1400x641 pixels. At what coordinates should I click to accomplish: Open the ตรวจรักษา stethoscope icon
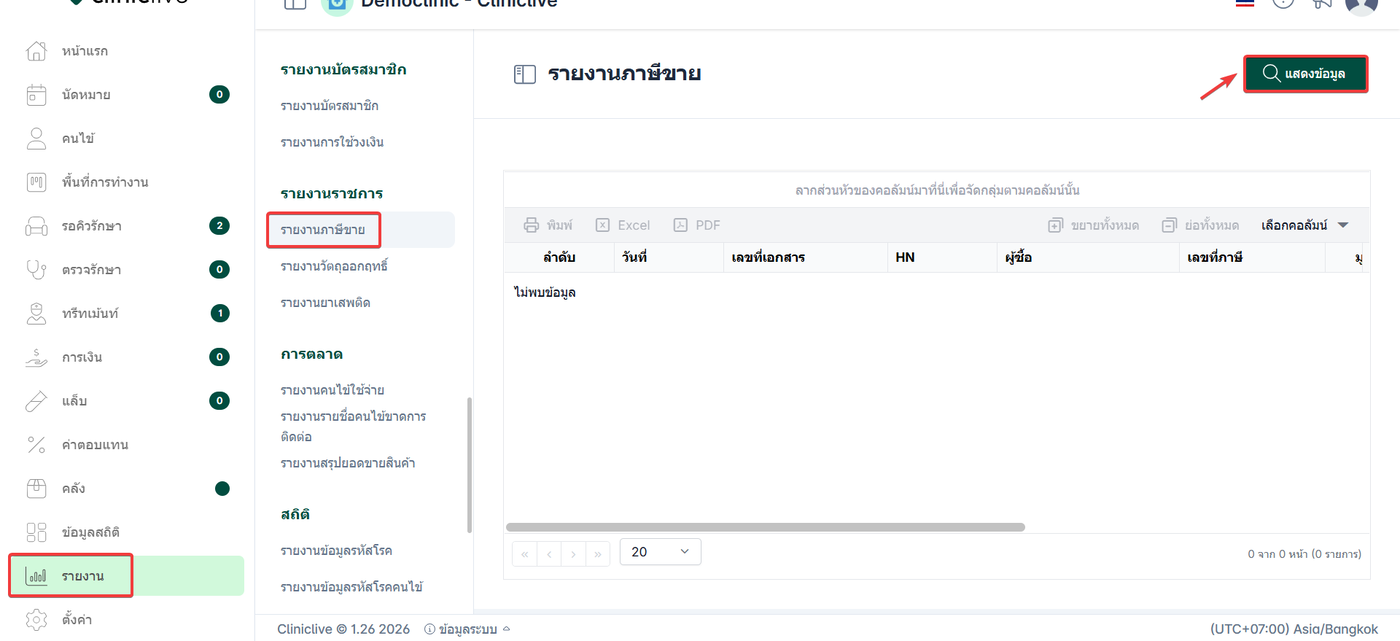[x=36, y=269]
